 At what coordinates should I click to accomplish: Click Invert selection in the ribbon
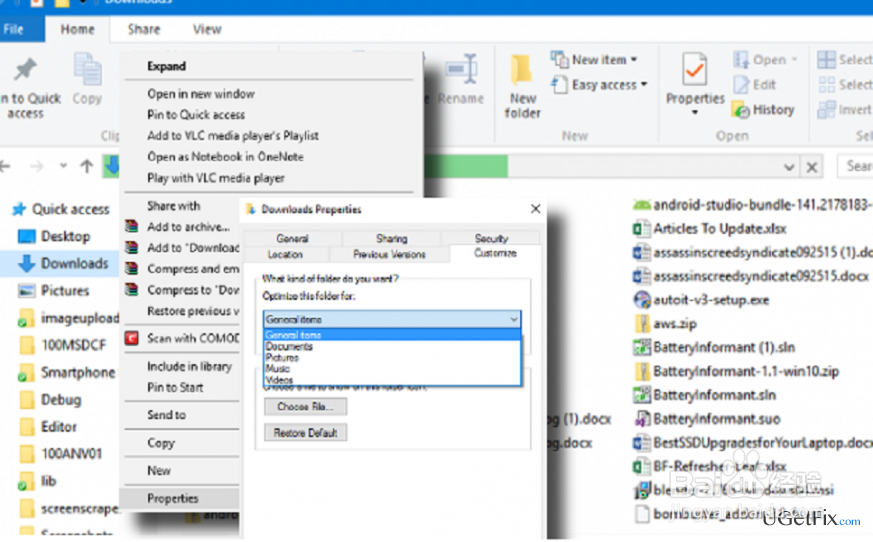[844, 110]
